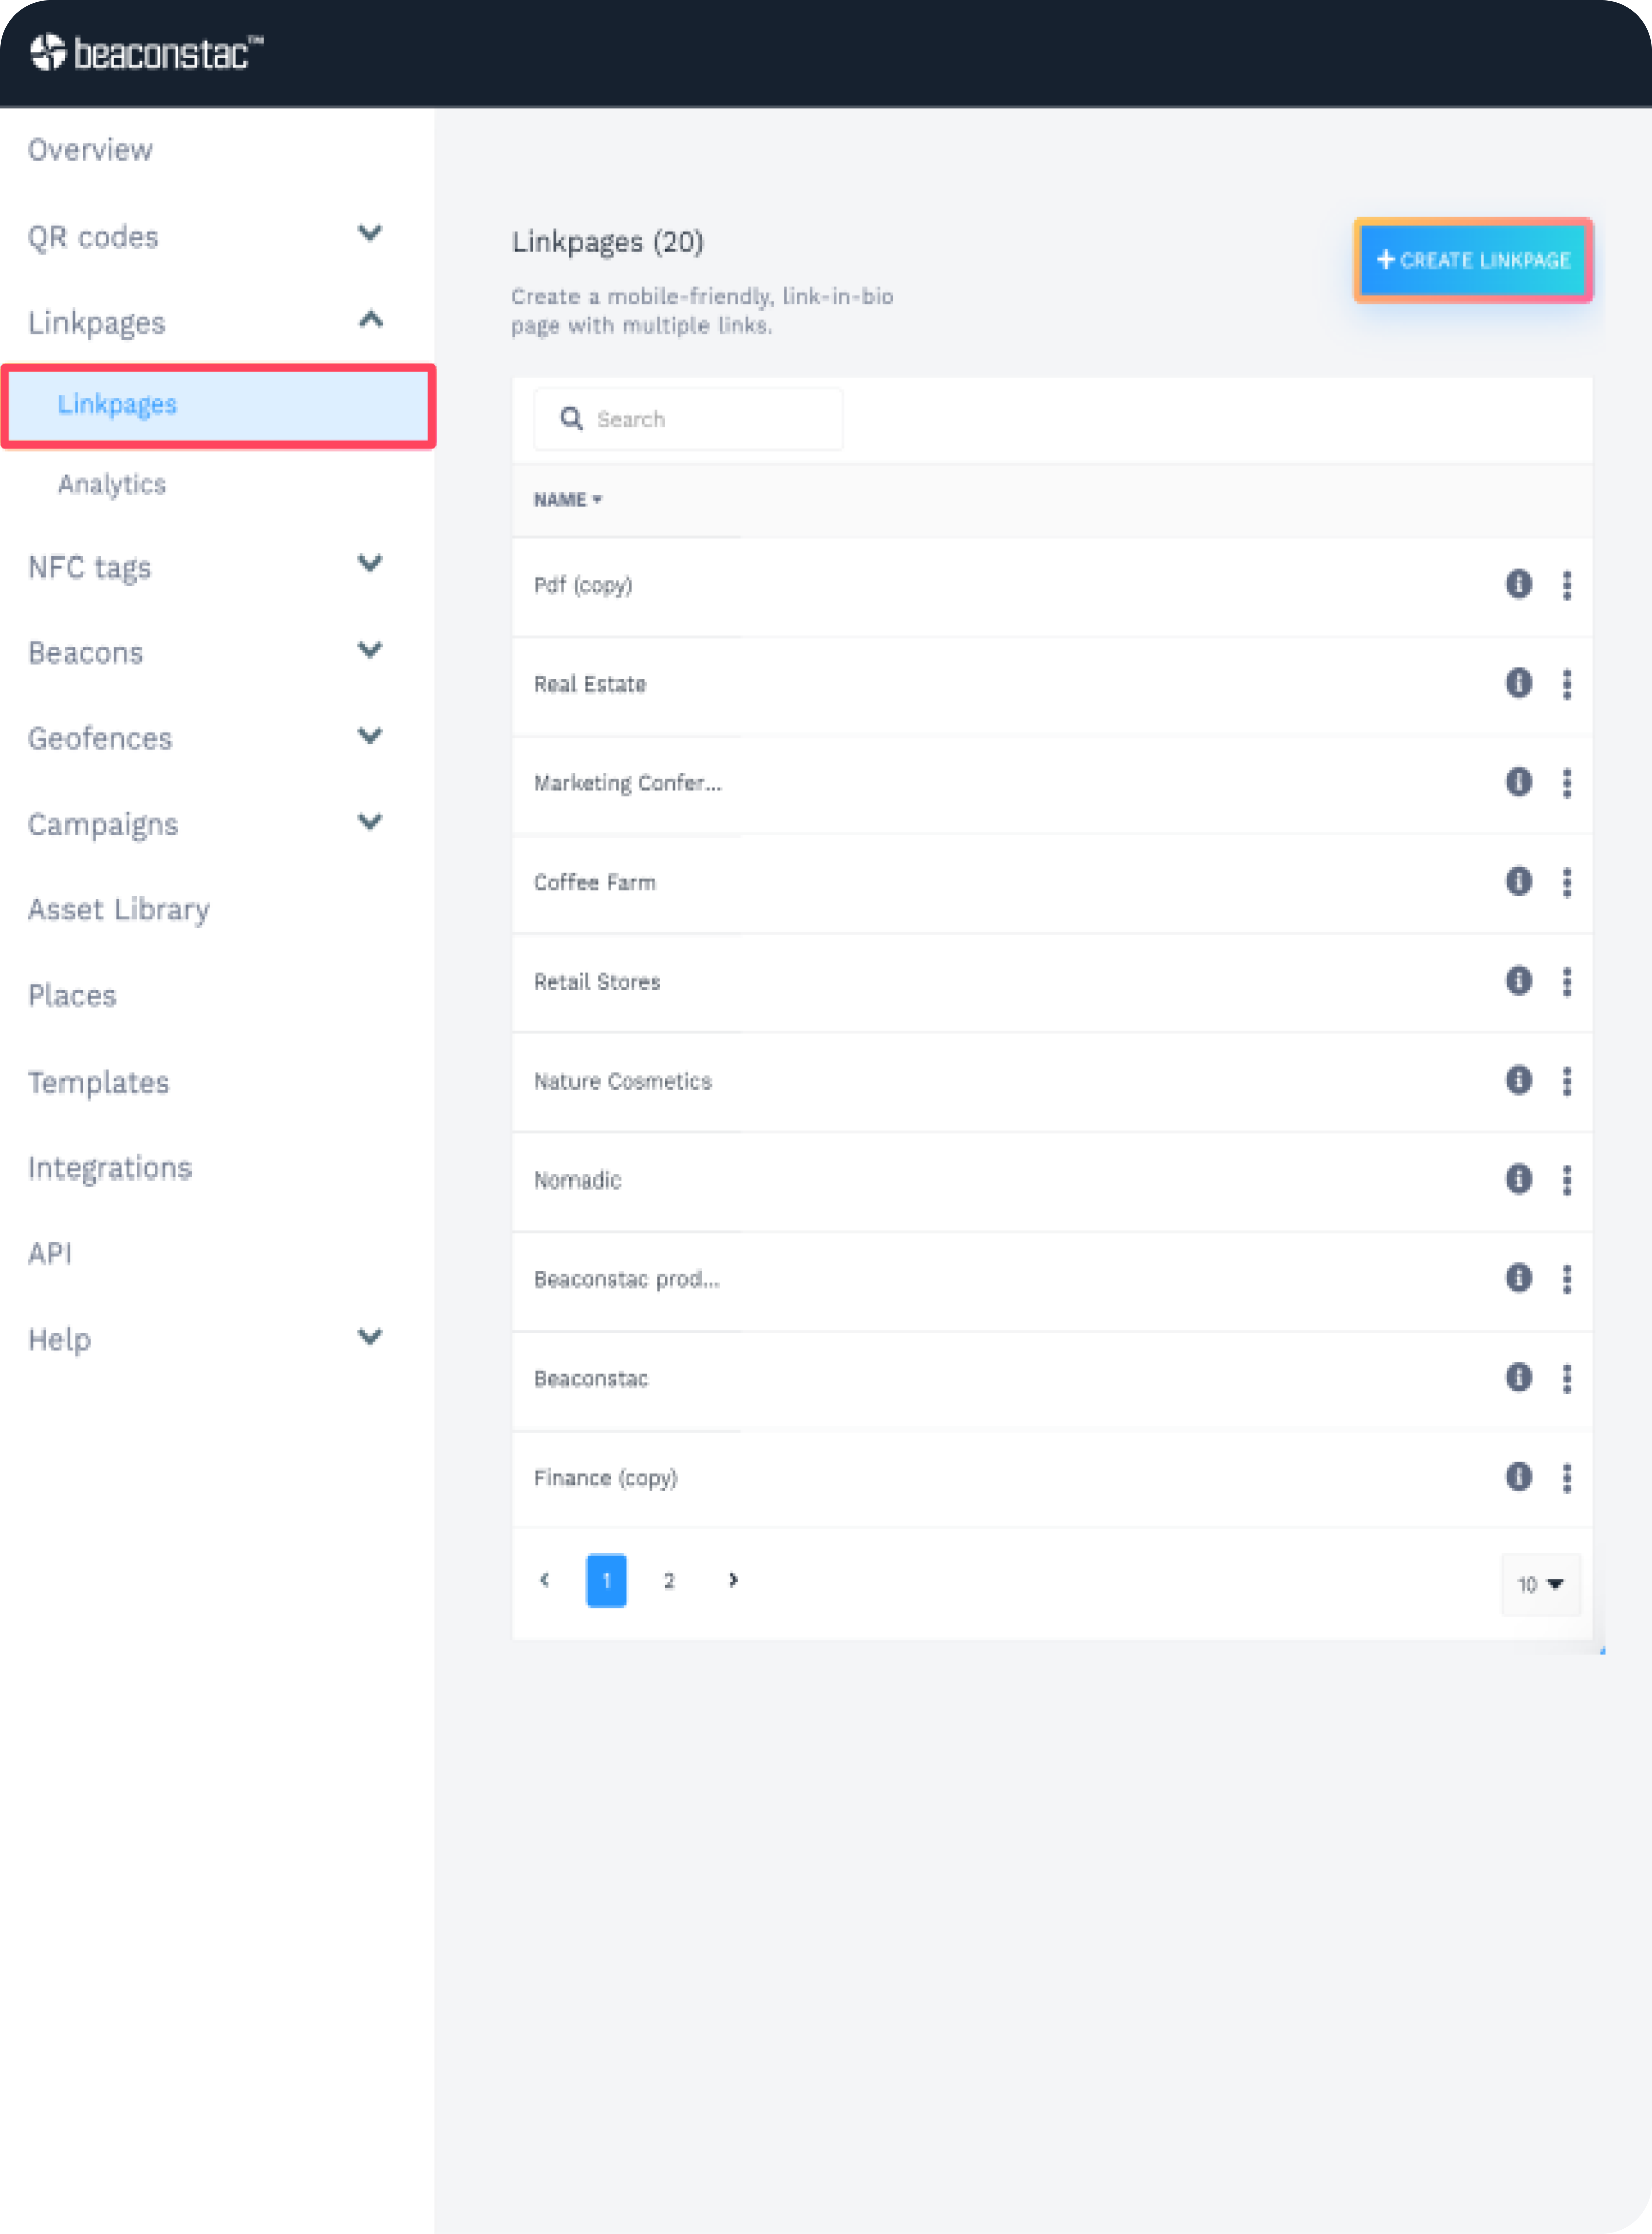Open more options for Real Estate
Screen dimensions: 1652x2234
click(1567, 684)
